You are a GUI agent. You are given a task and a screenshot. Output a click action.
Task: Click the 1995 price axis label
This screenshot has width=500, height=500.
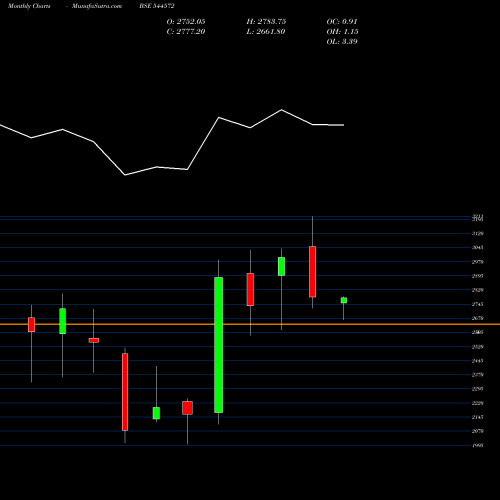pyautogui.click(x=477, y=445)
